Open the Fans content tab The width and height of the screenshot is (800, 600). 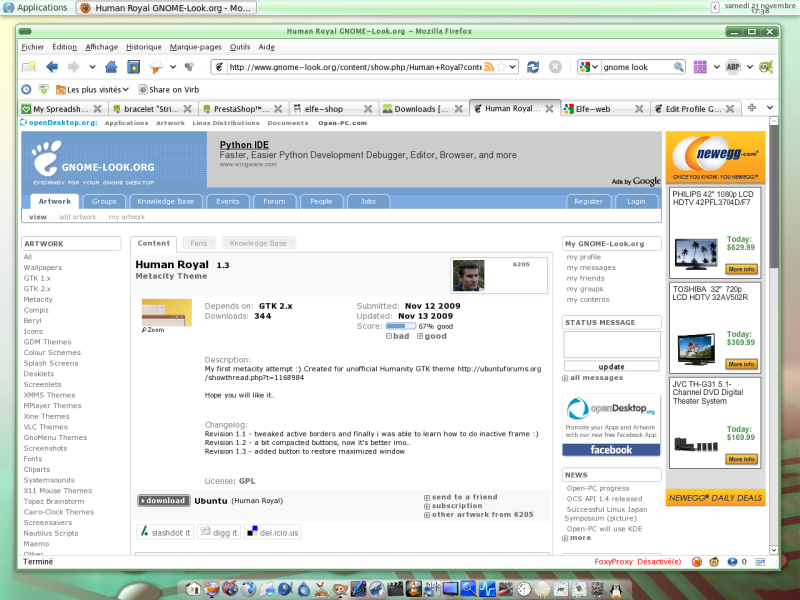[198, 243]
